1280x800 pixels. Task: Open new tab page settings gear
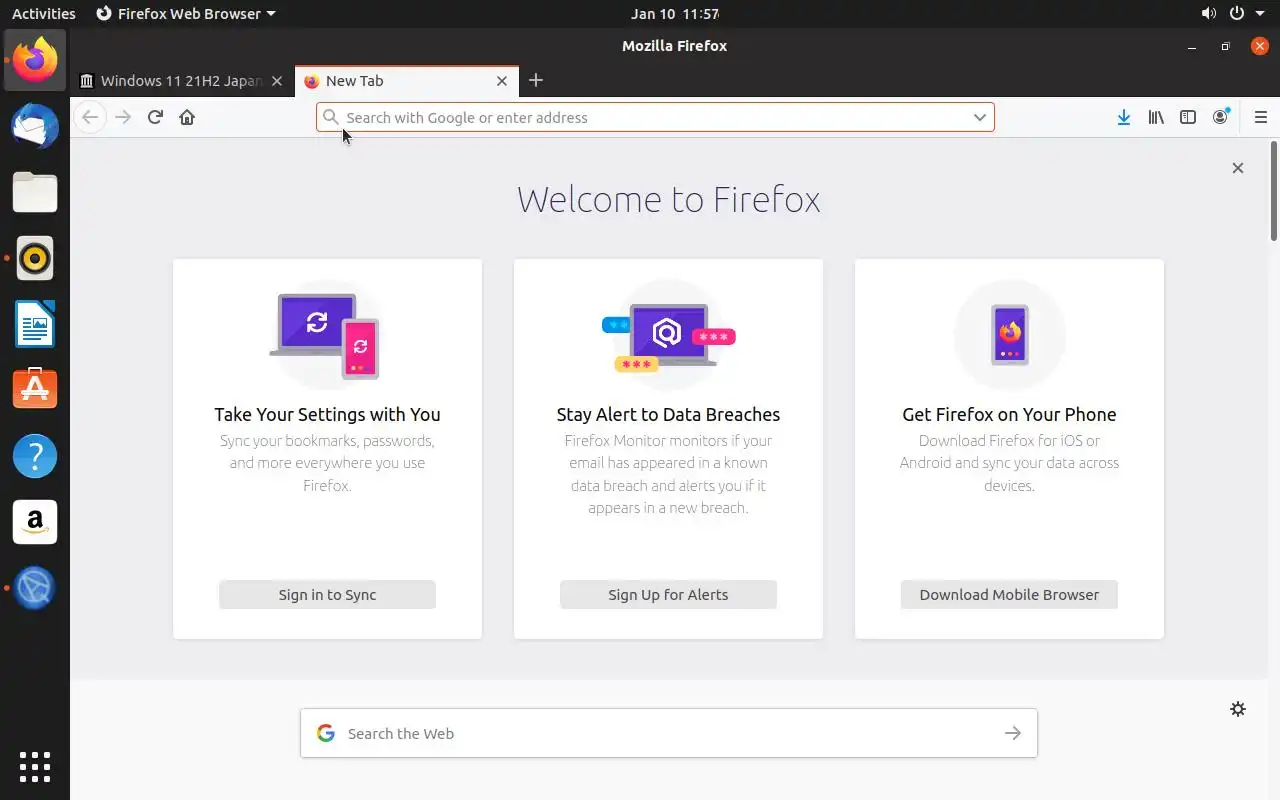[x=1238, y=709]
